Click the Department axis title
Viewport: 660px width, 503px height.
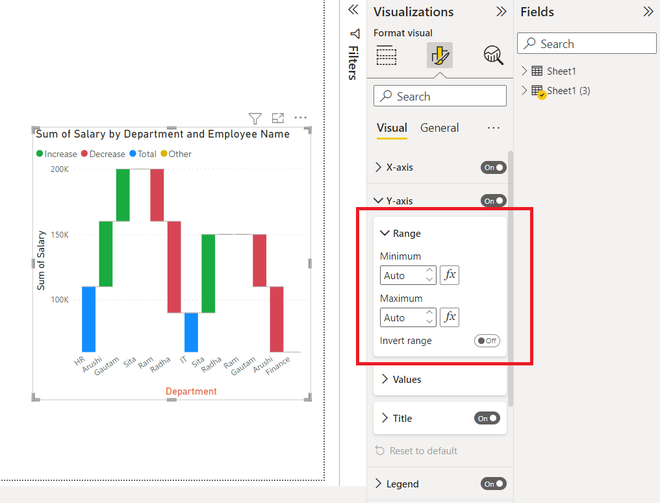pyautogui.click(x=191, y=391)
